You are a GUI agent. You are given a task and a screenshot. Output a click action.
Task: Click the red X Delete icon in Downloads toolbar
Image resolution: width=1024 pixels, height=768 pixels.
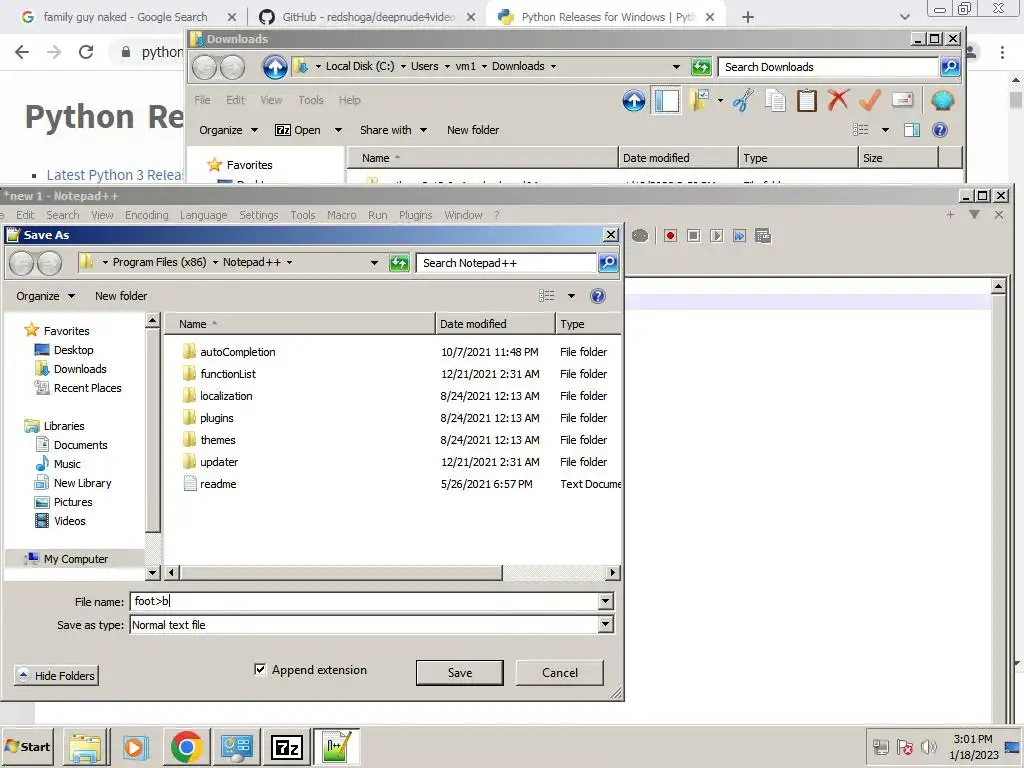838,100
